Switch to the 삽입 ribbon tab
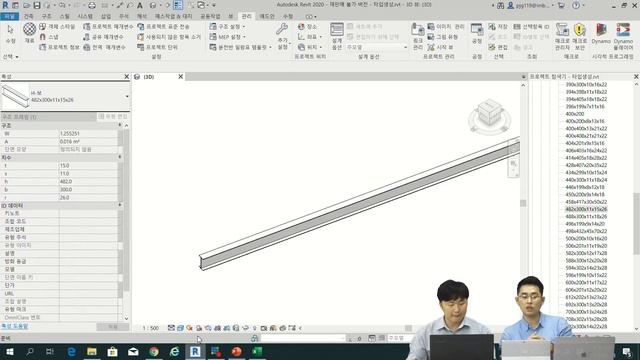Viewport: 640px width, 360px height. [x=106, y=16]
